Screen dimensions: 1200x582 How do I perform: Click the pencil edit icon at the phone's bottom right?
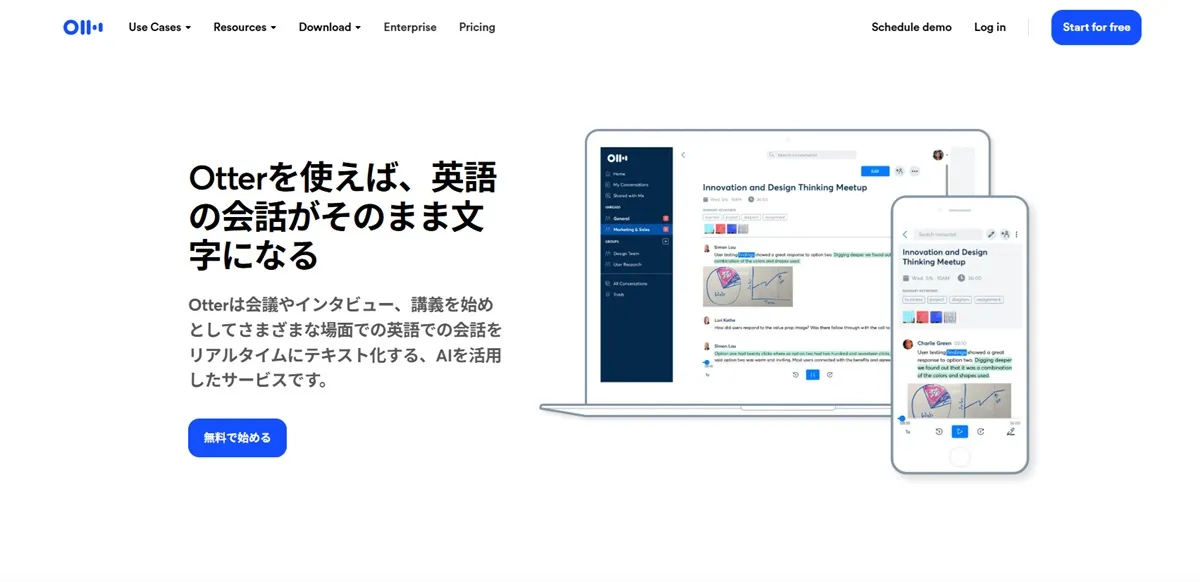pyautogui.click(x=1010, y=431)
